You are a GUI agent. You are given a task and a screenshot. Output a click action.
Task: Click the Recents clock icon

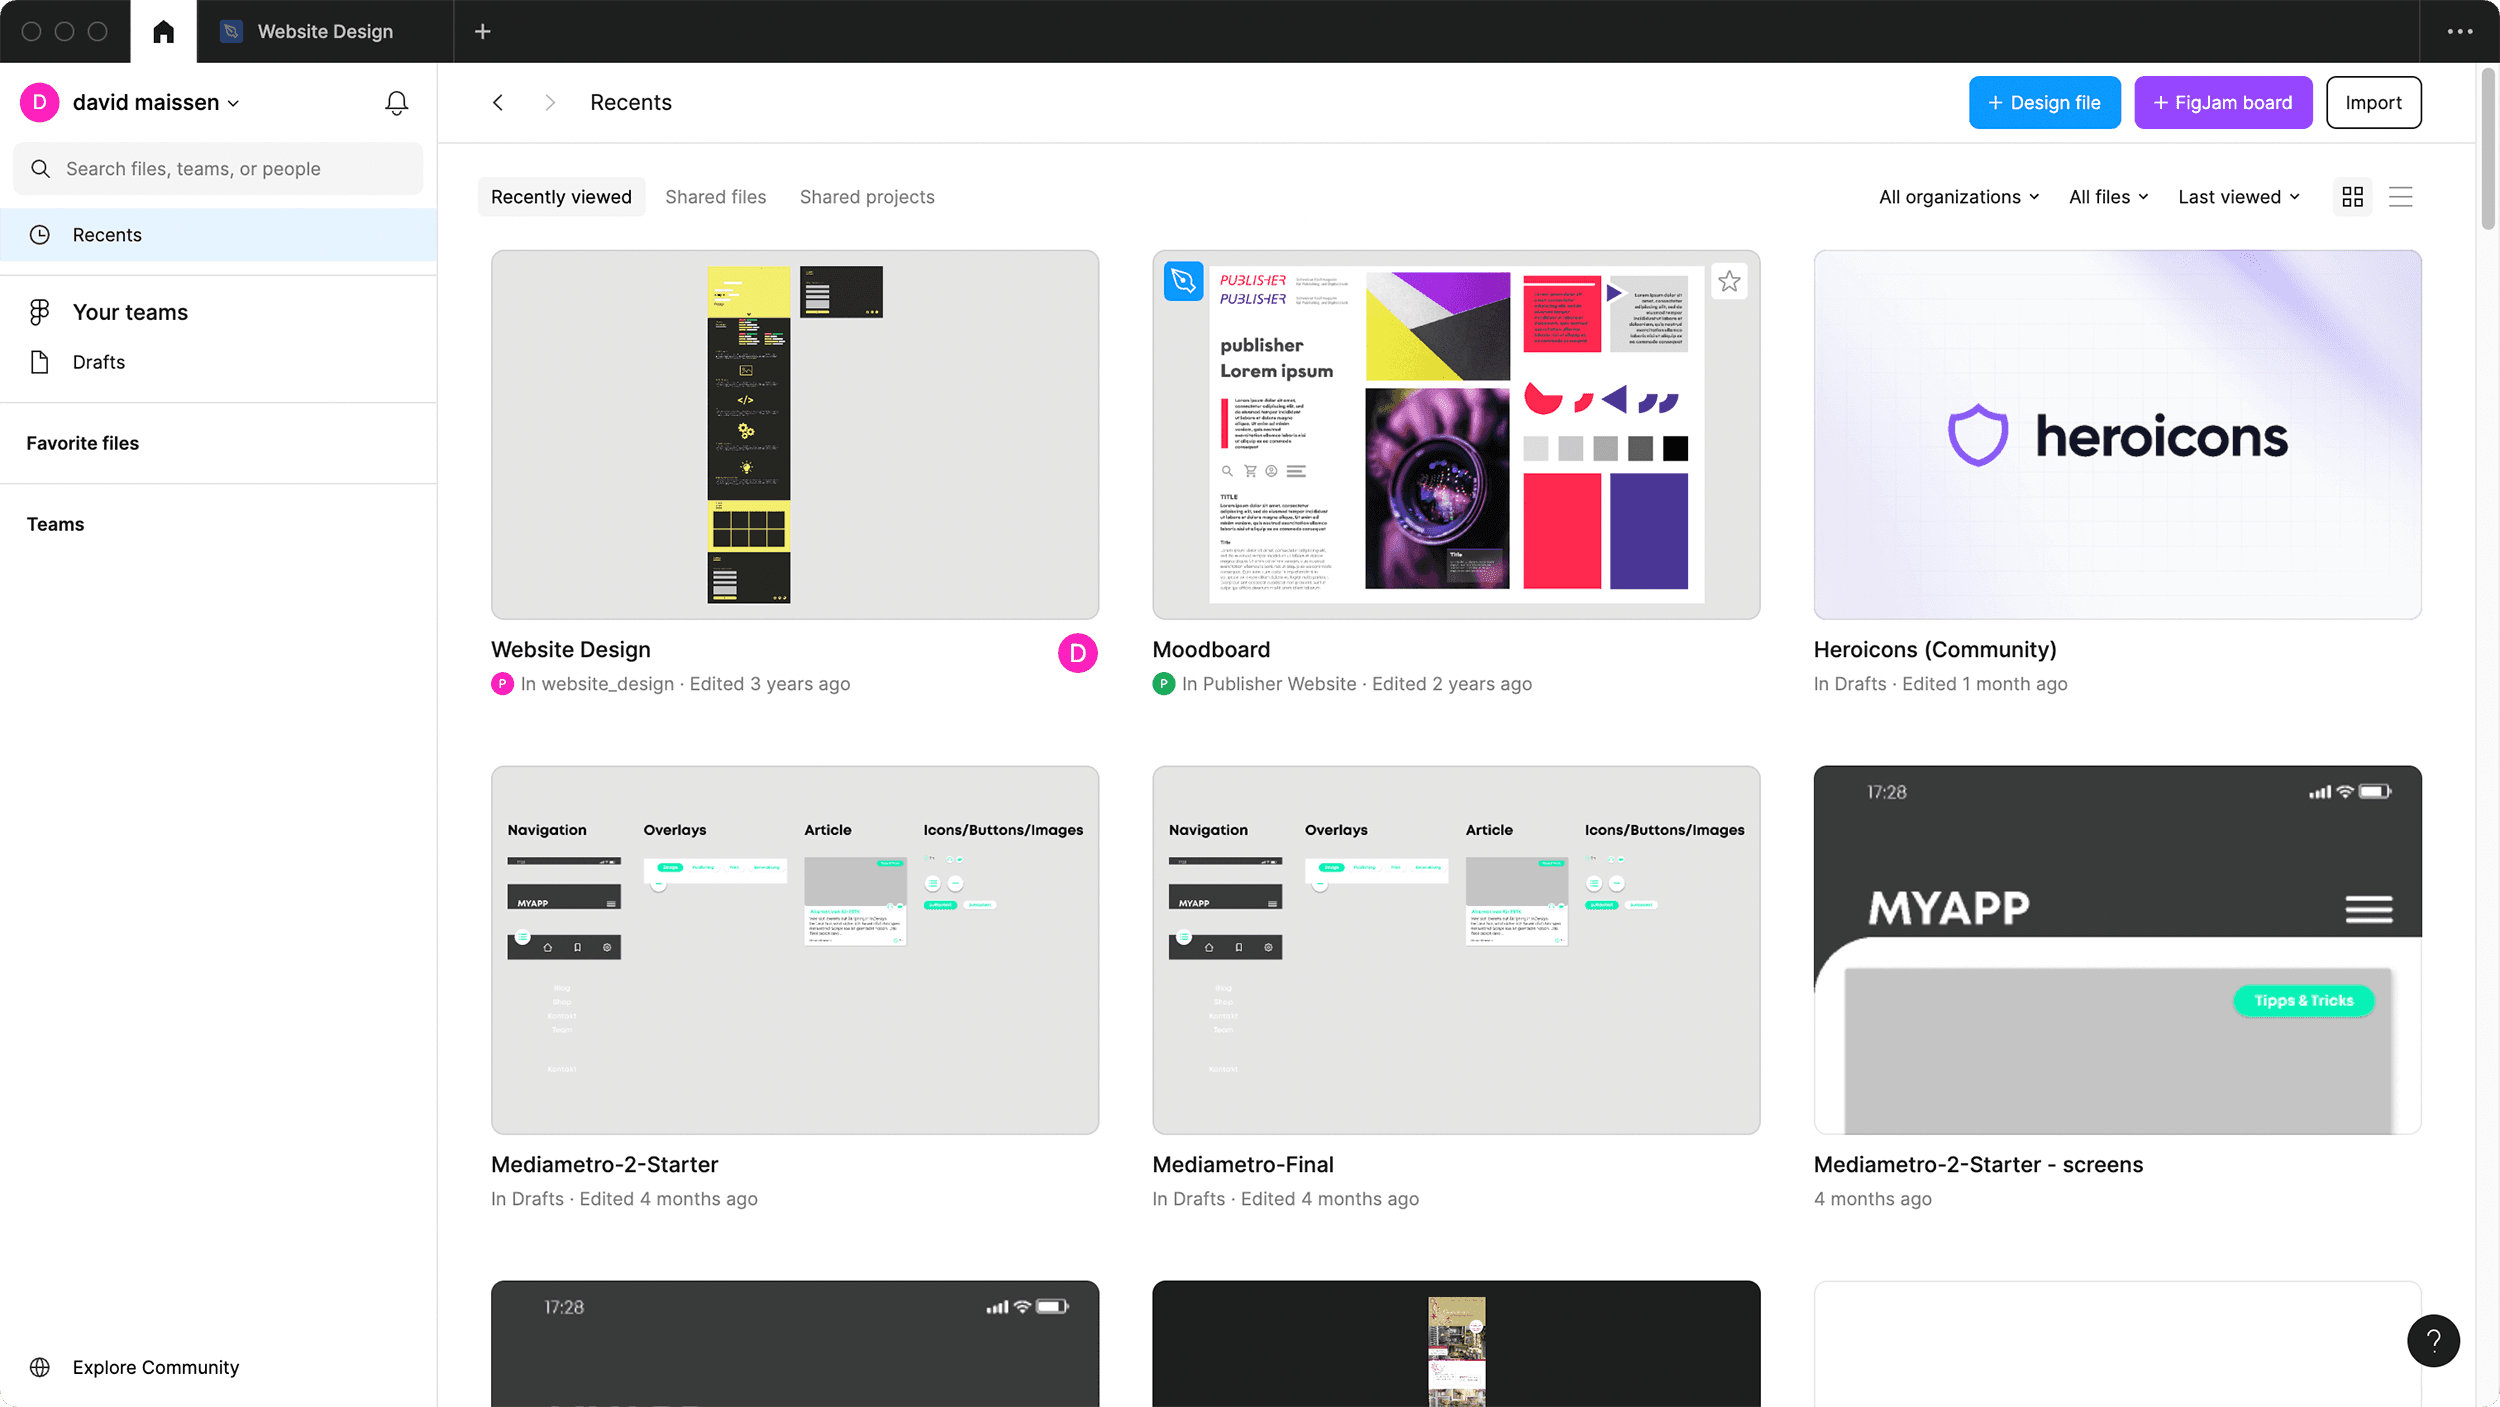[40, 235]
